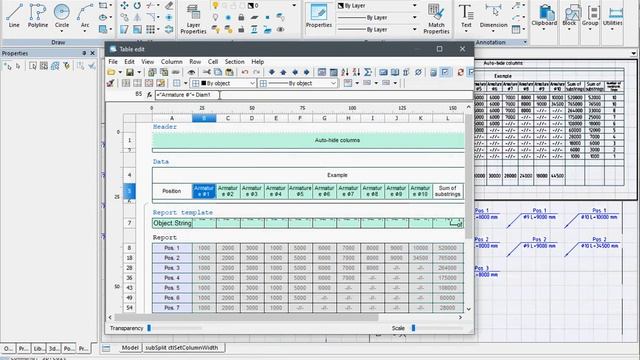Click the sort ascending A-Z icon
640x360 pixels.
(x=345, y=72)
